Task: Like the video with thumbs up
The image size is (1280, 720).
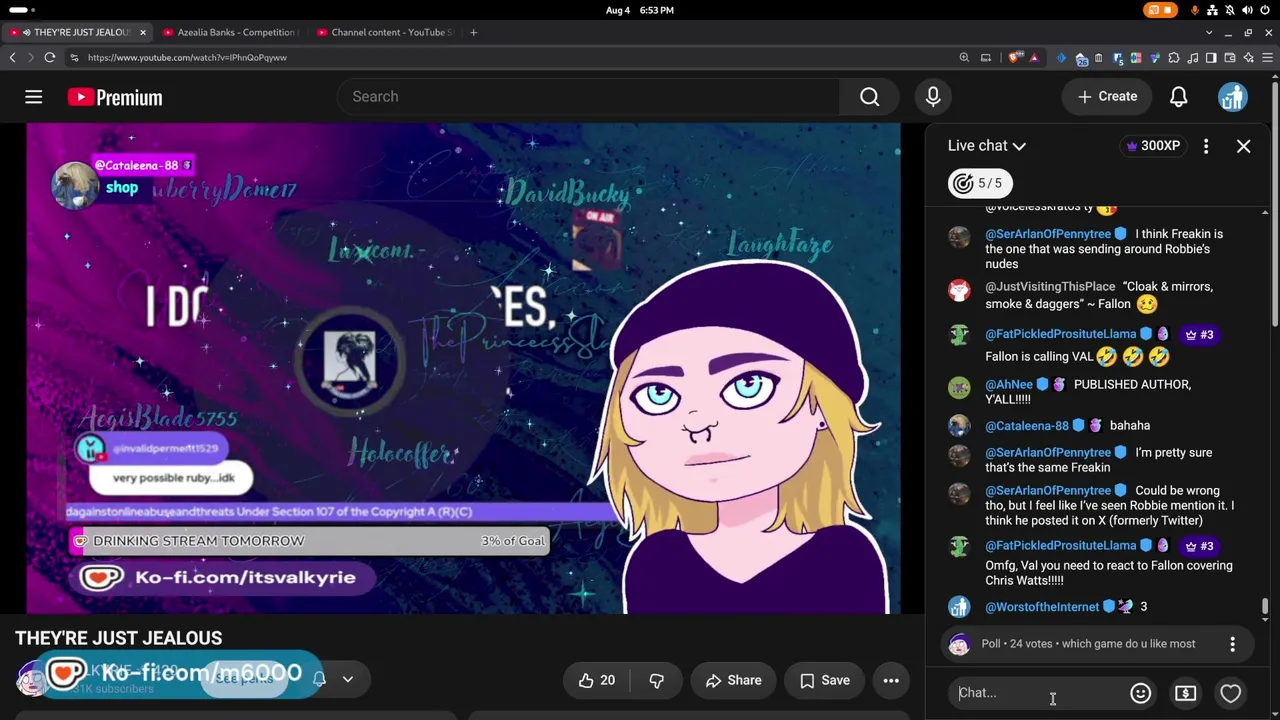Action: tap(596, 680)
